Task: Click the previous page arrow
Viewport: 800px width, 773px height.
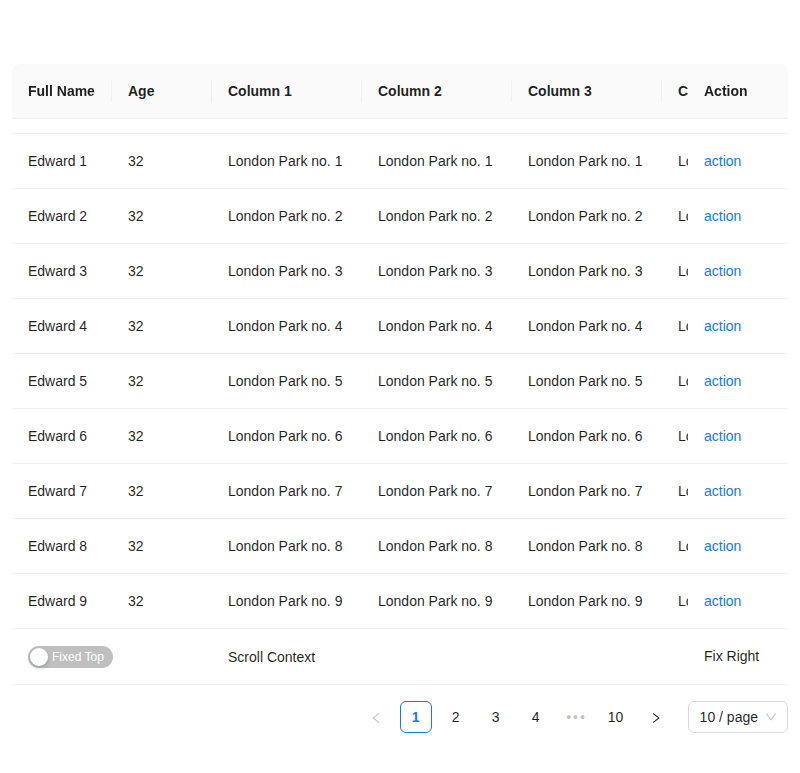Action: pyautogui.click(x=376, y=717)
